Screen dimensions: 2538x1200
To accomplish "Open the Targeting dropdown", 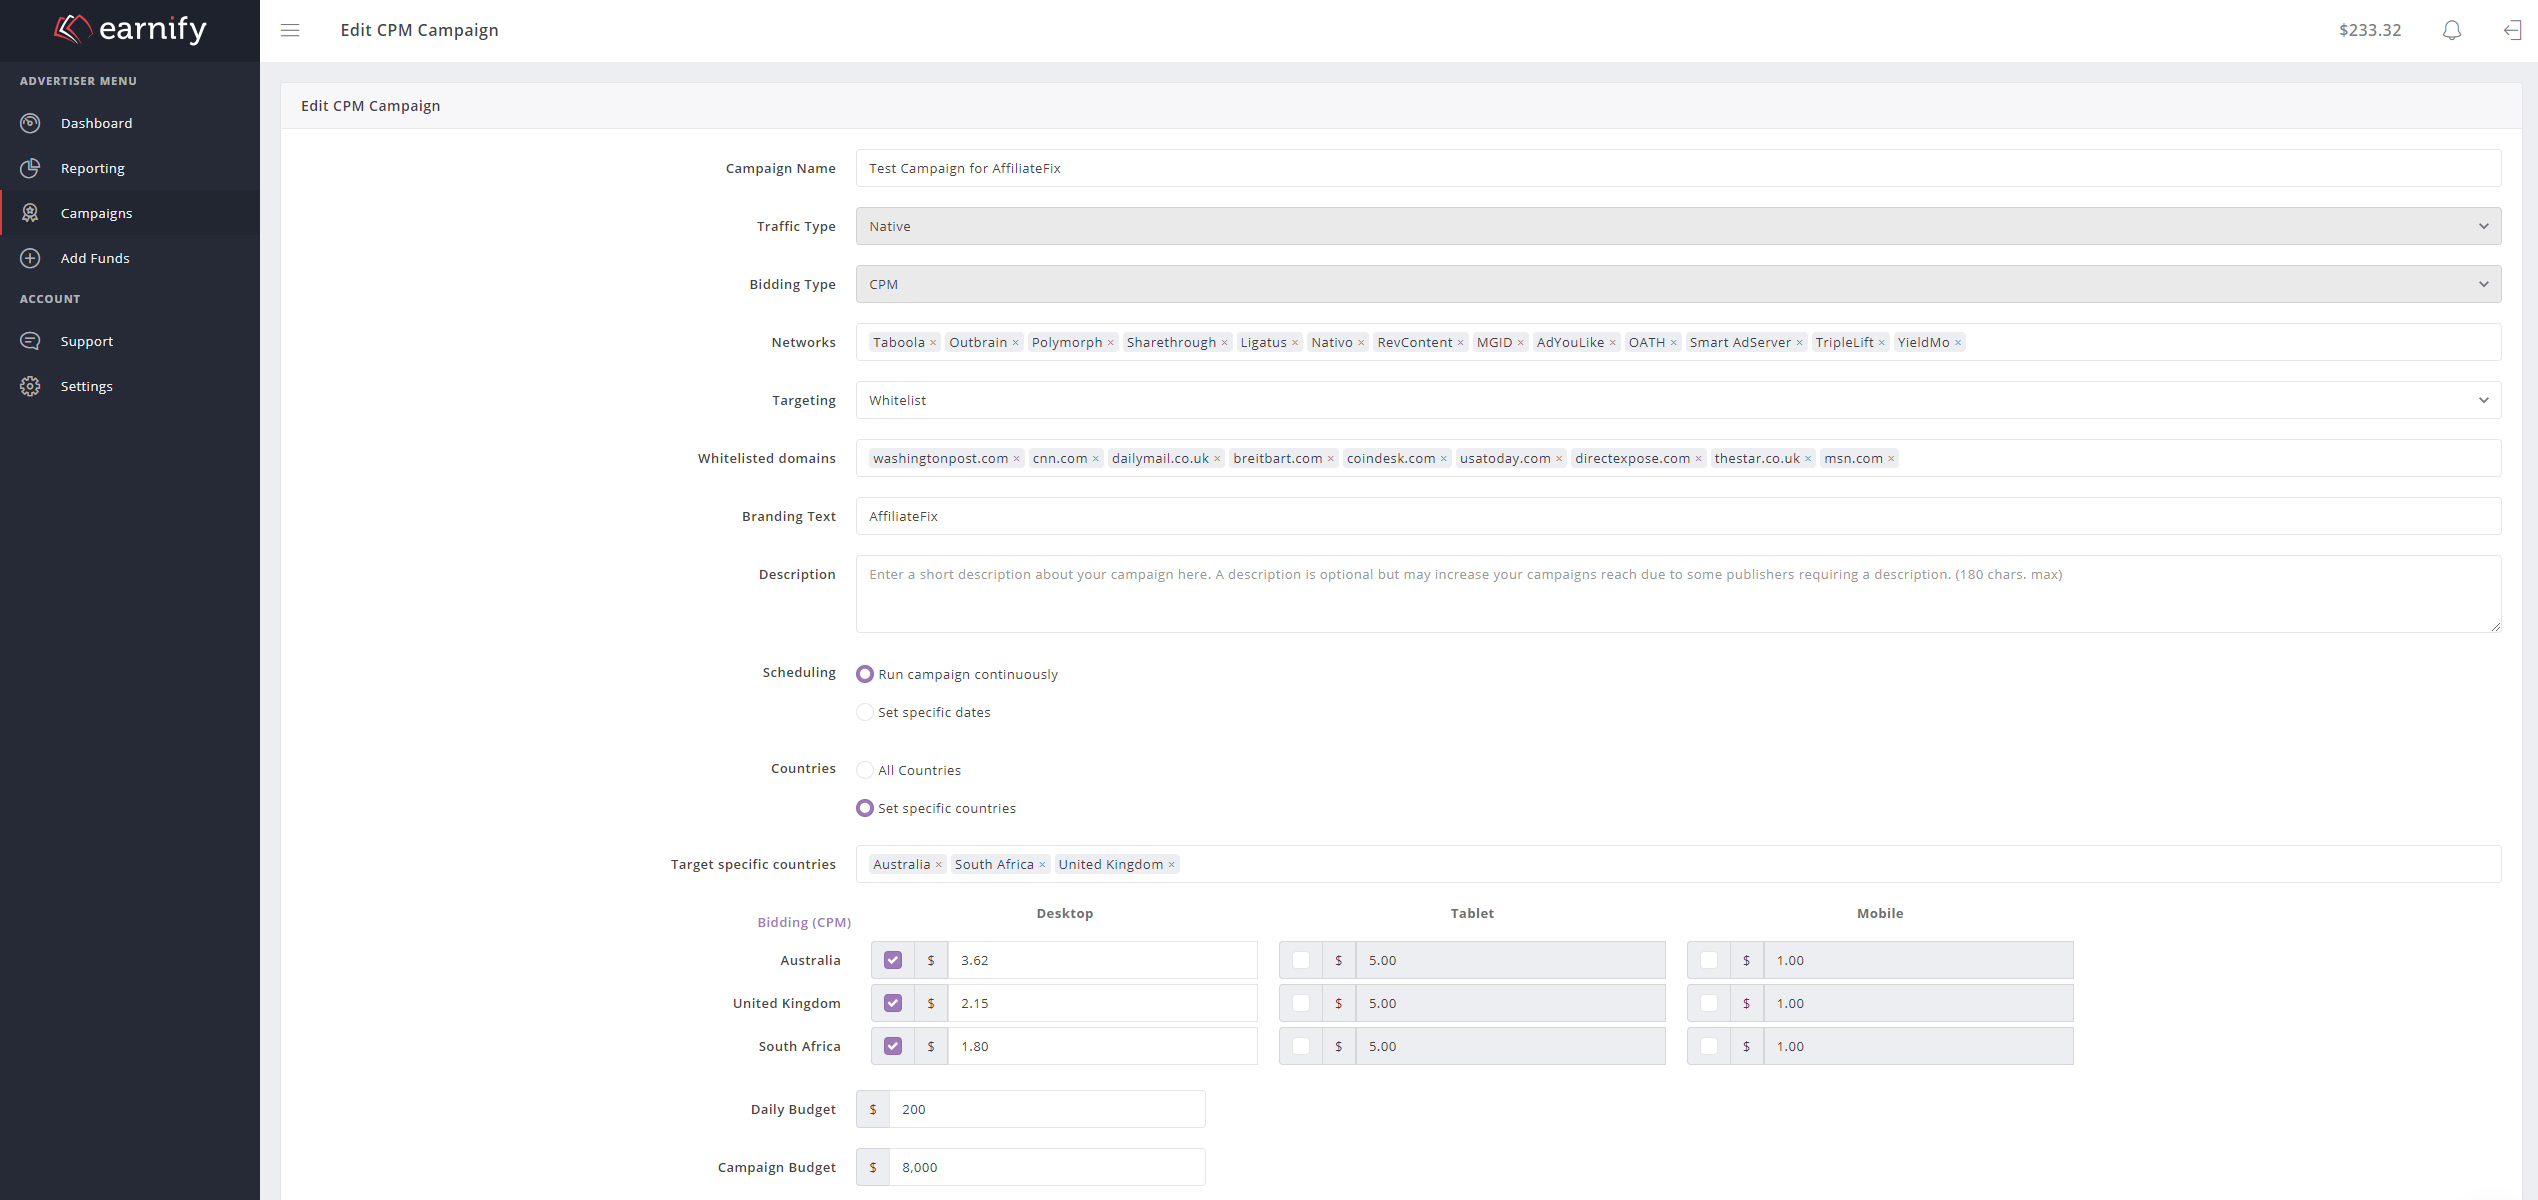I will coord(1678,400).
